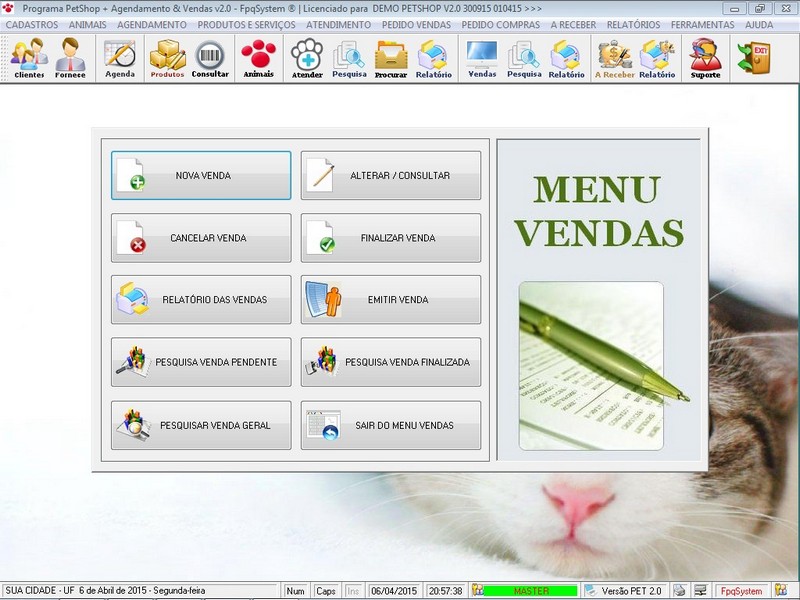Restore down the PetShop window

click(x=760, y=9)
